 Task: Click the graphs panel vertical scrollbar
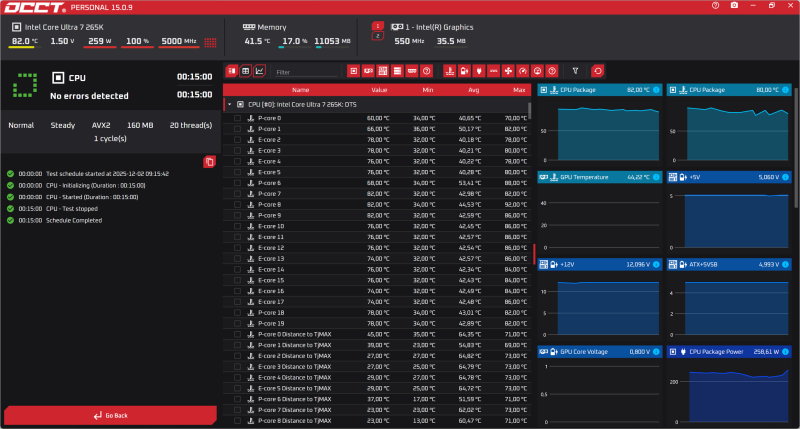tap(797, 150)
